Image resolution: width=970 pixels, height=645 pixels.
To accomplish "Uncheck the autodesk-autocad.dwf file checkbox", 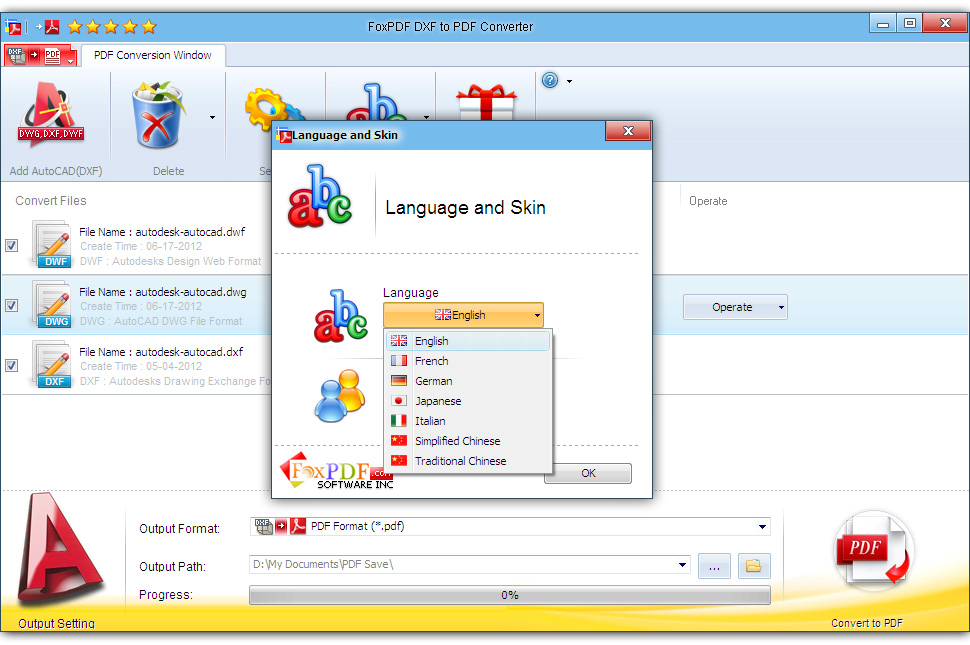I will click(11, 246).
